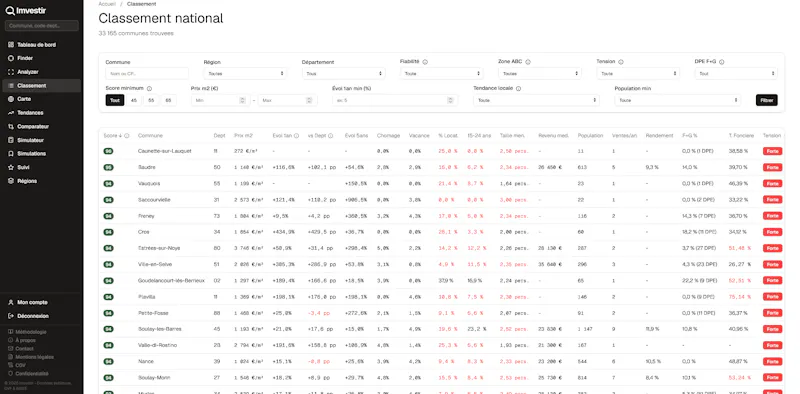Show info icon beside vs Dept column
Screen dimensions: 800x394
pos(331,136)
